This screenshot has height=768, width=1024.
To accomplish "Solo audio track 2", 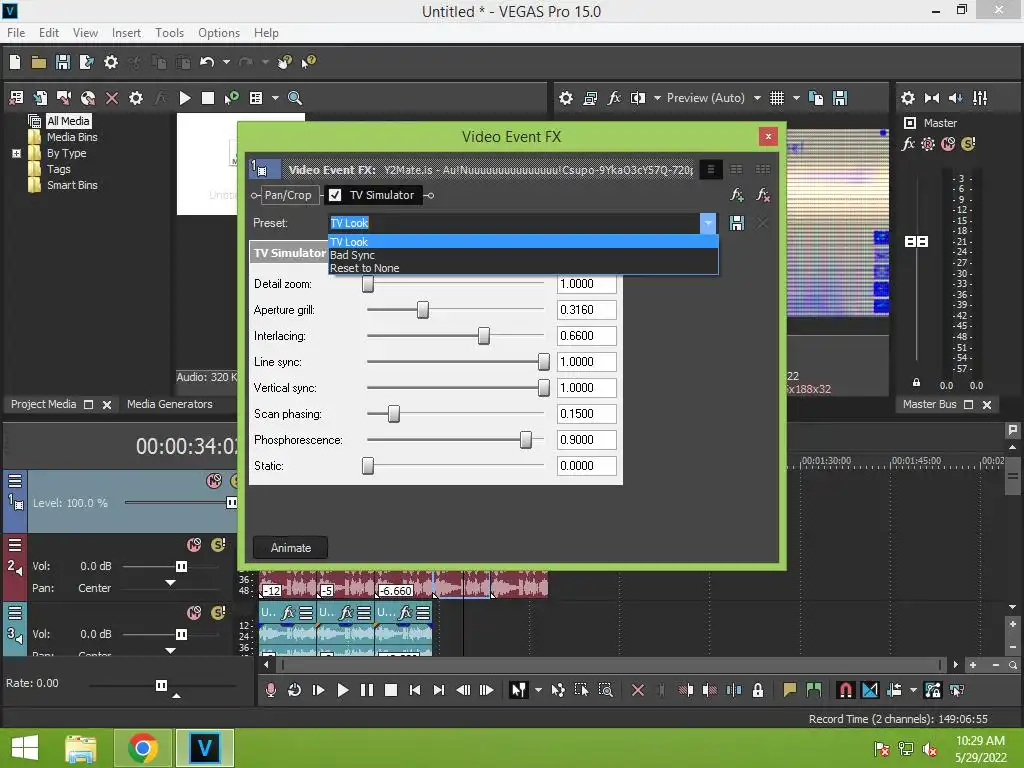I will point(218,545).
